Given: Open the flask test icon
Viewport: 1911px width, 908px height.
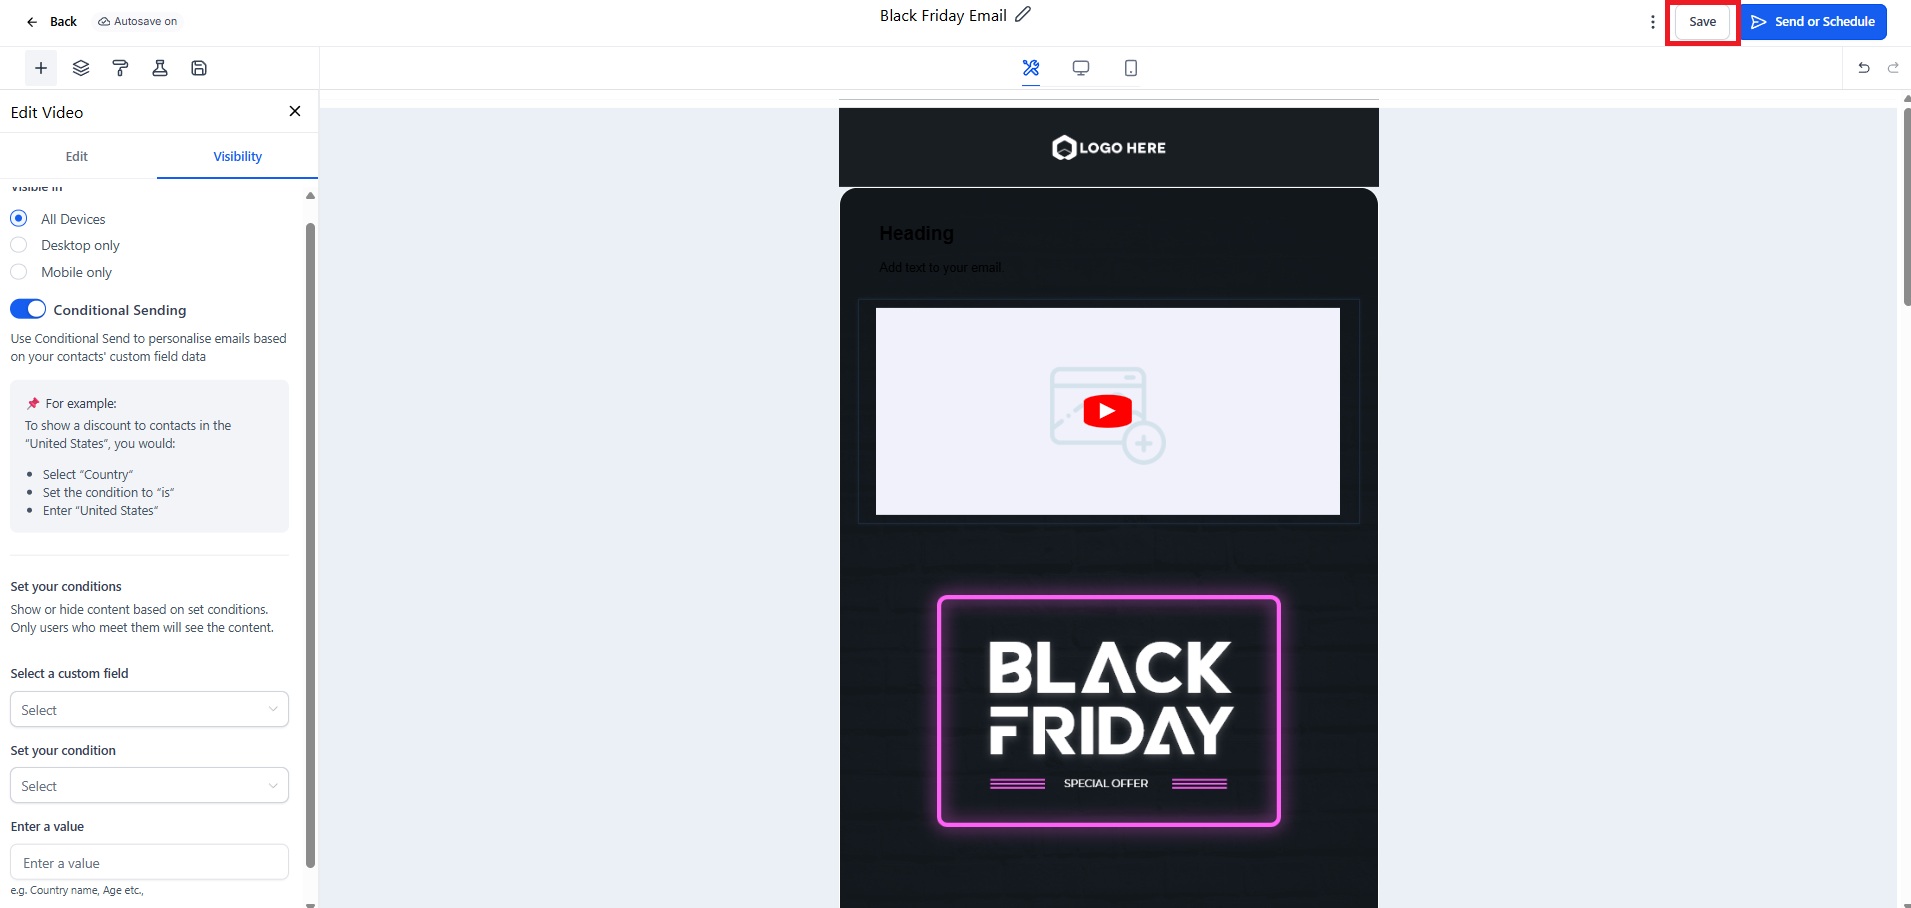Looking at the screenshot, I should 160,68.
